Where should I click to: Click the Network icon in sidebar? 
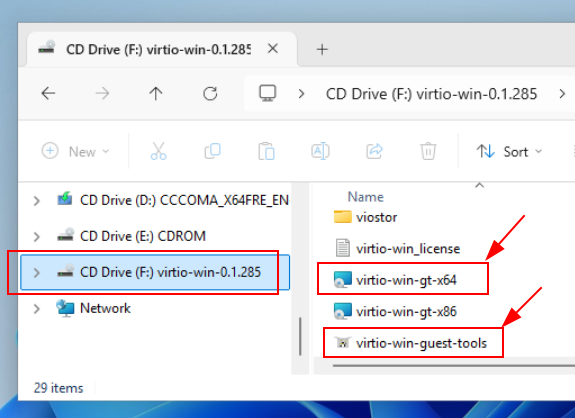[65, 308]
